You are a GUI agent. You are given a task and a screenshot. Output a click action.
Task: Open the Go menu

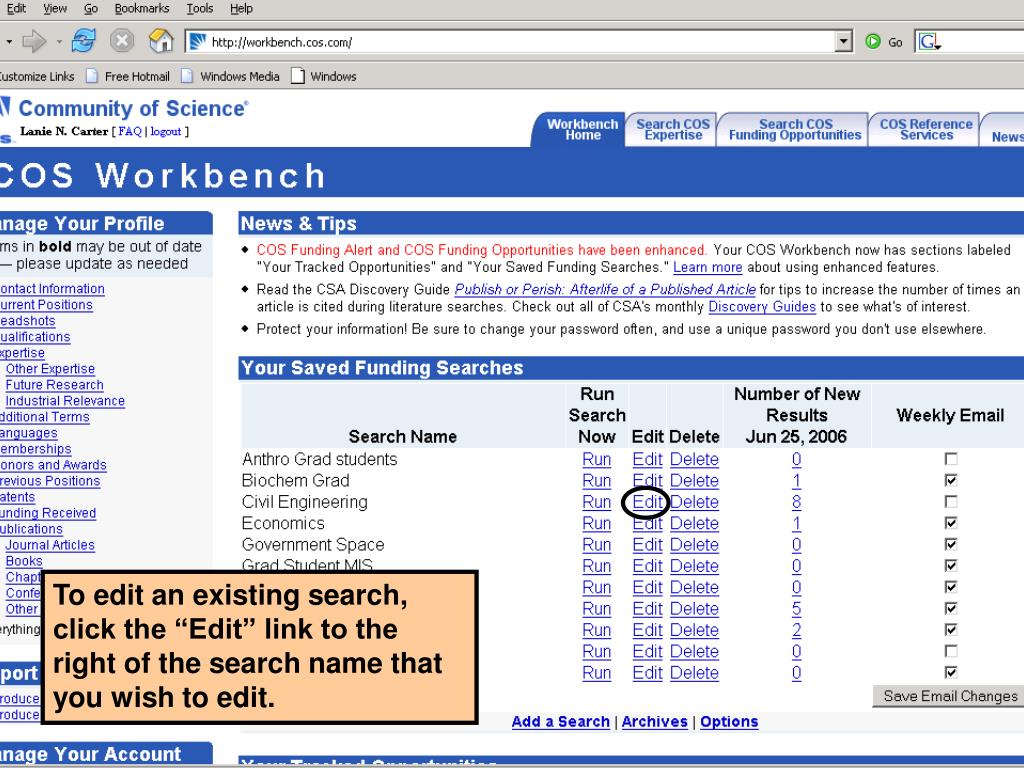(x=91, y=8)
